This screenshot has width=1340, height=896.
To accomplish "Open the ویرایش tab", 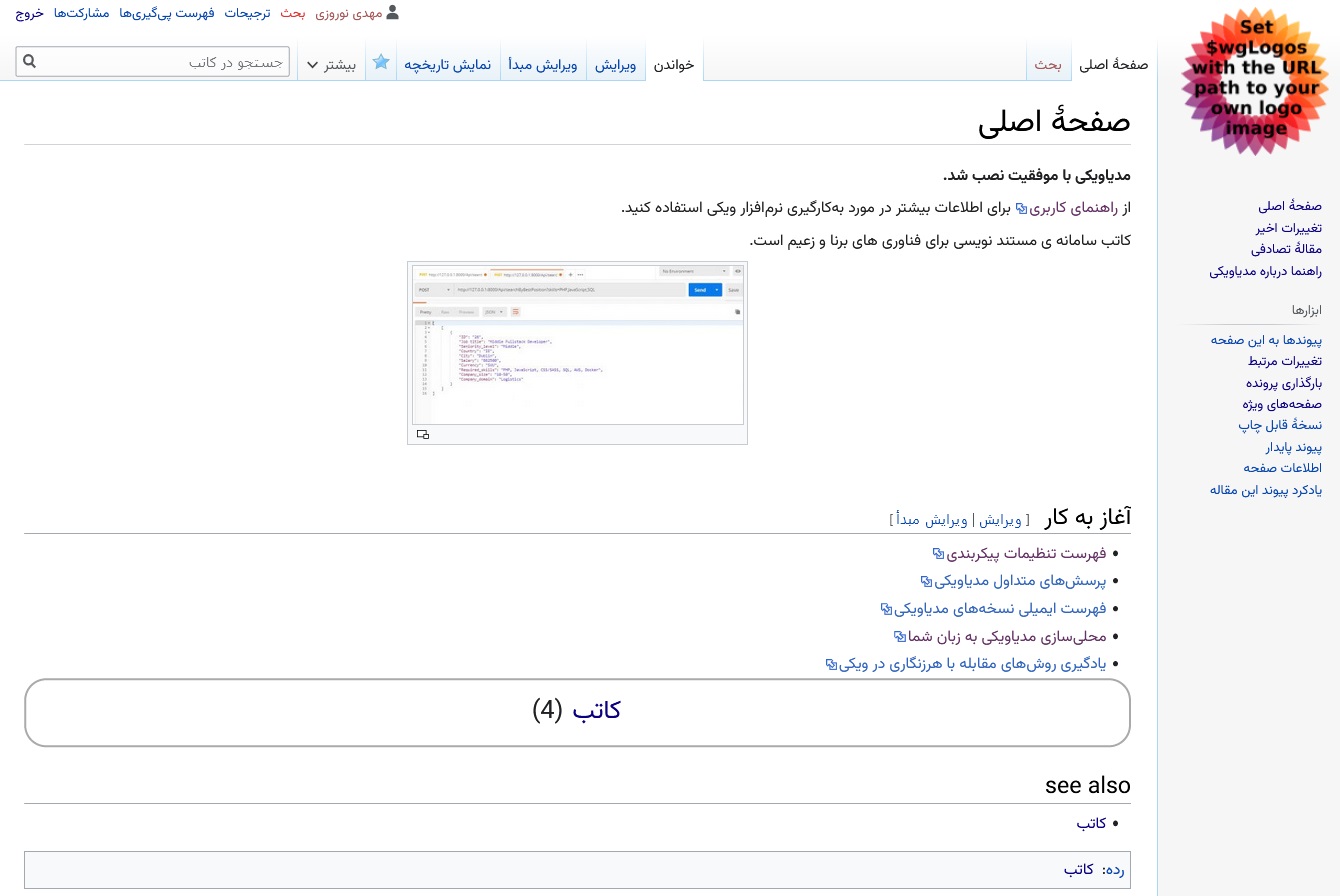I will [616, 65].
